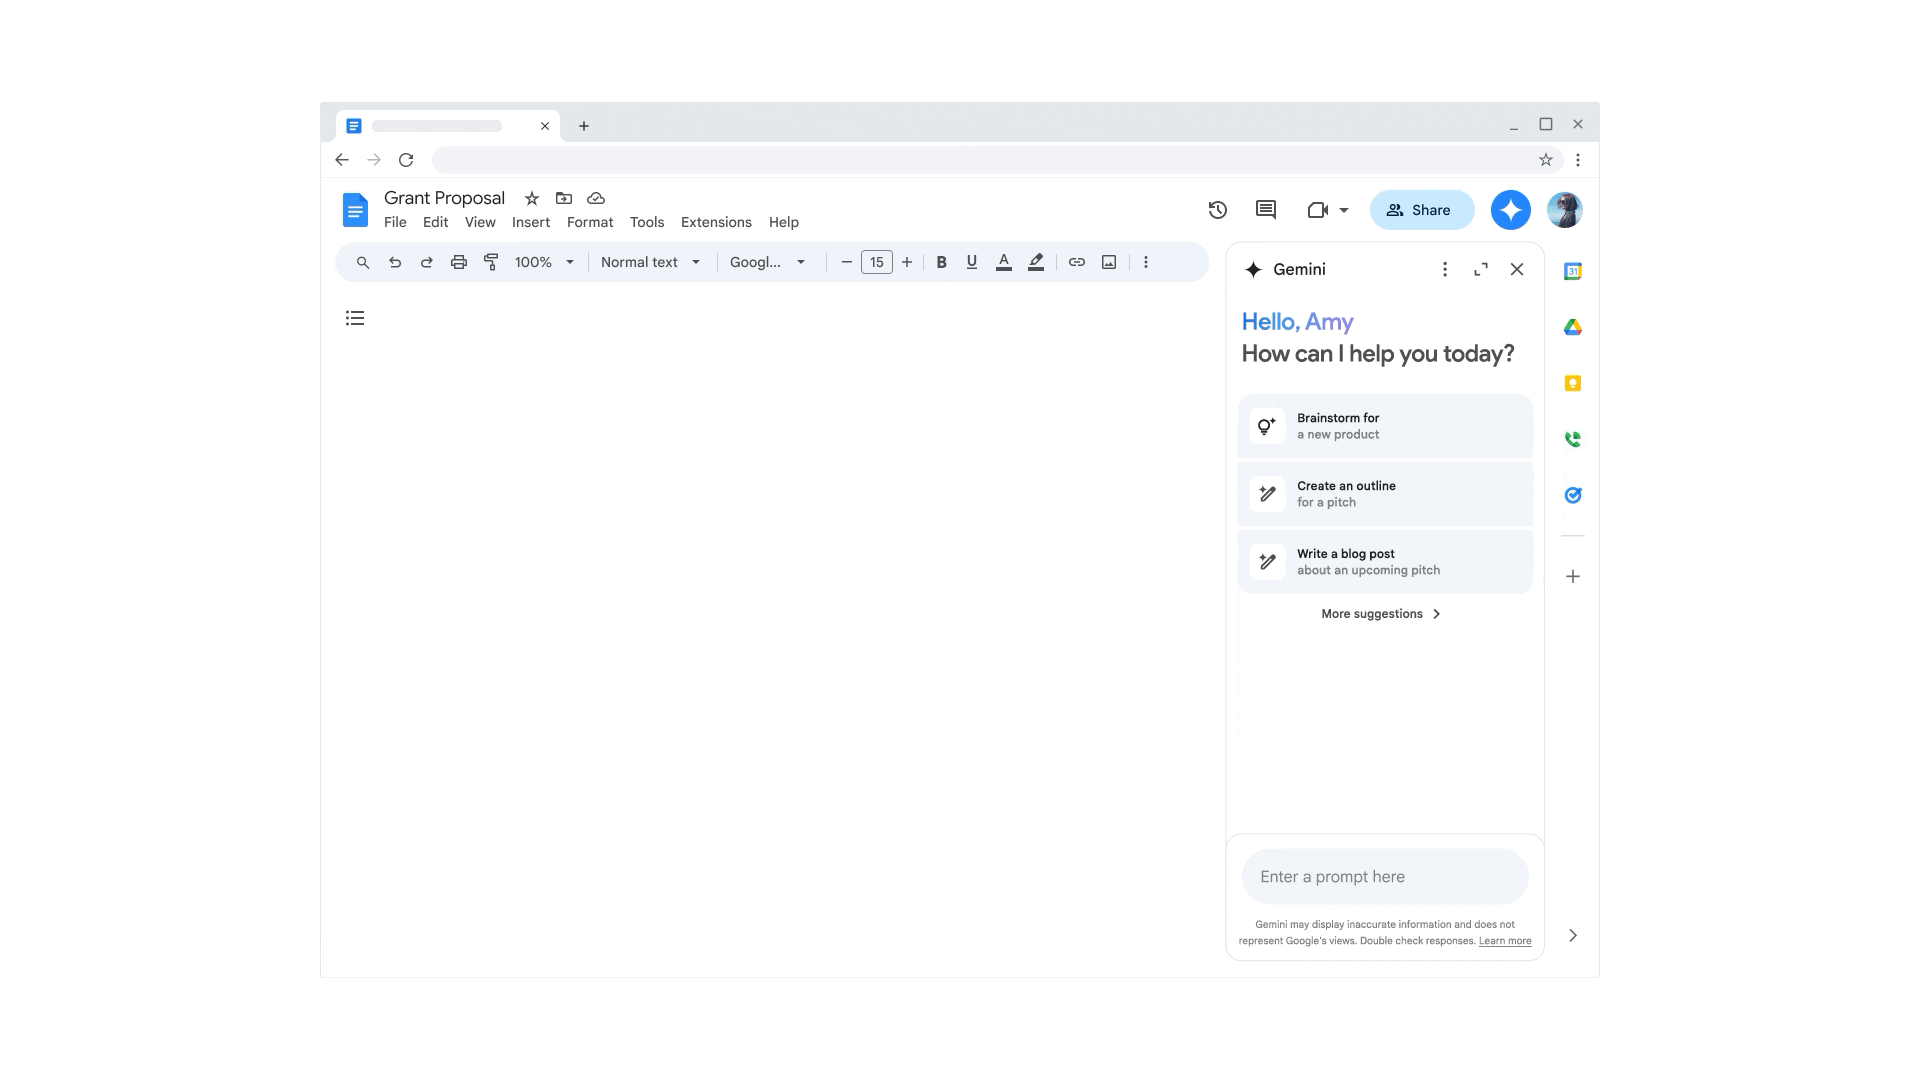Open the font family dropdown
The image size is (1920, 1080).
[768, 262]
